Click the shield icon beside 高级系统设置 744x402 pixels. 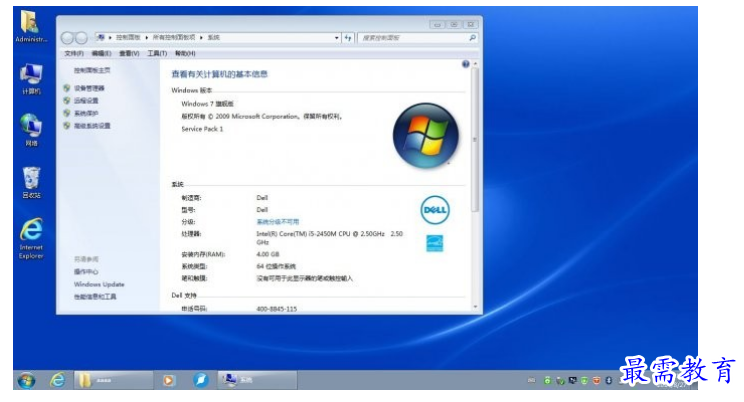67,126
